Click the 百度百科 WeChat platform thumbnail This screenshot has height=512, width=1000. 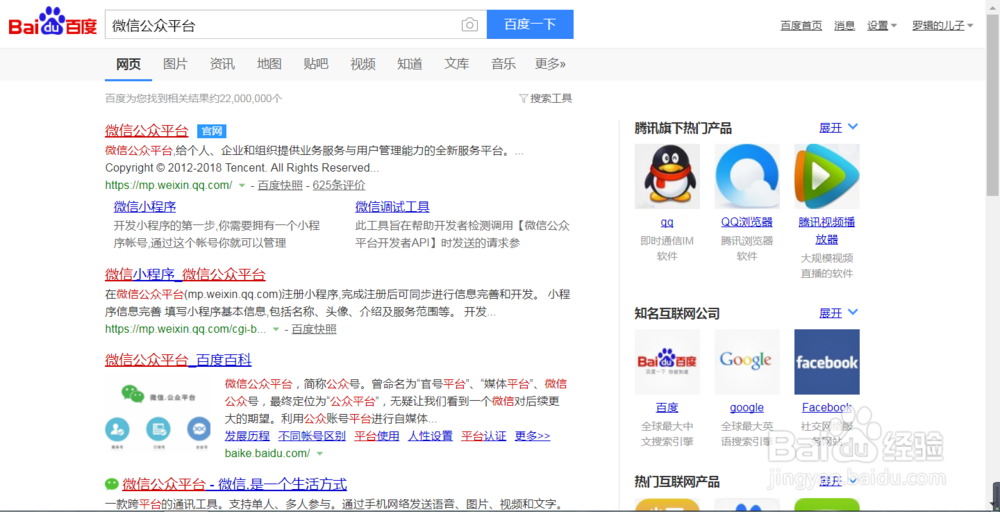point(158,413)
